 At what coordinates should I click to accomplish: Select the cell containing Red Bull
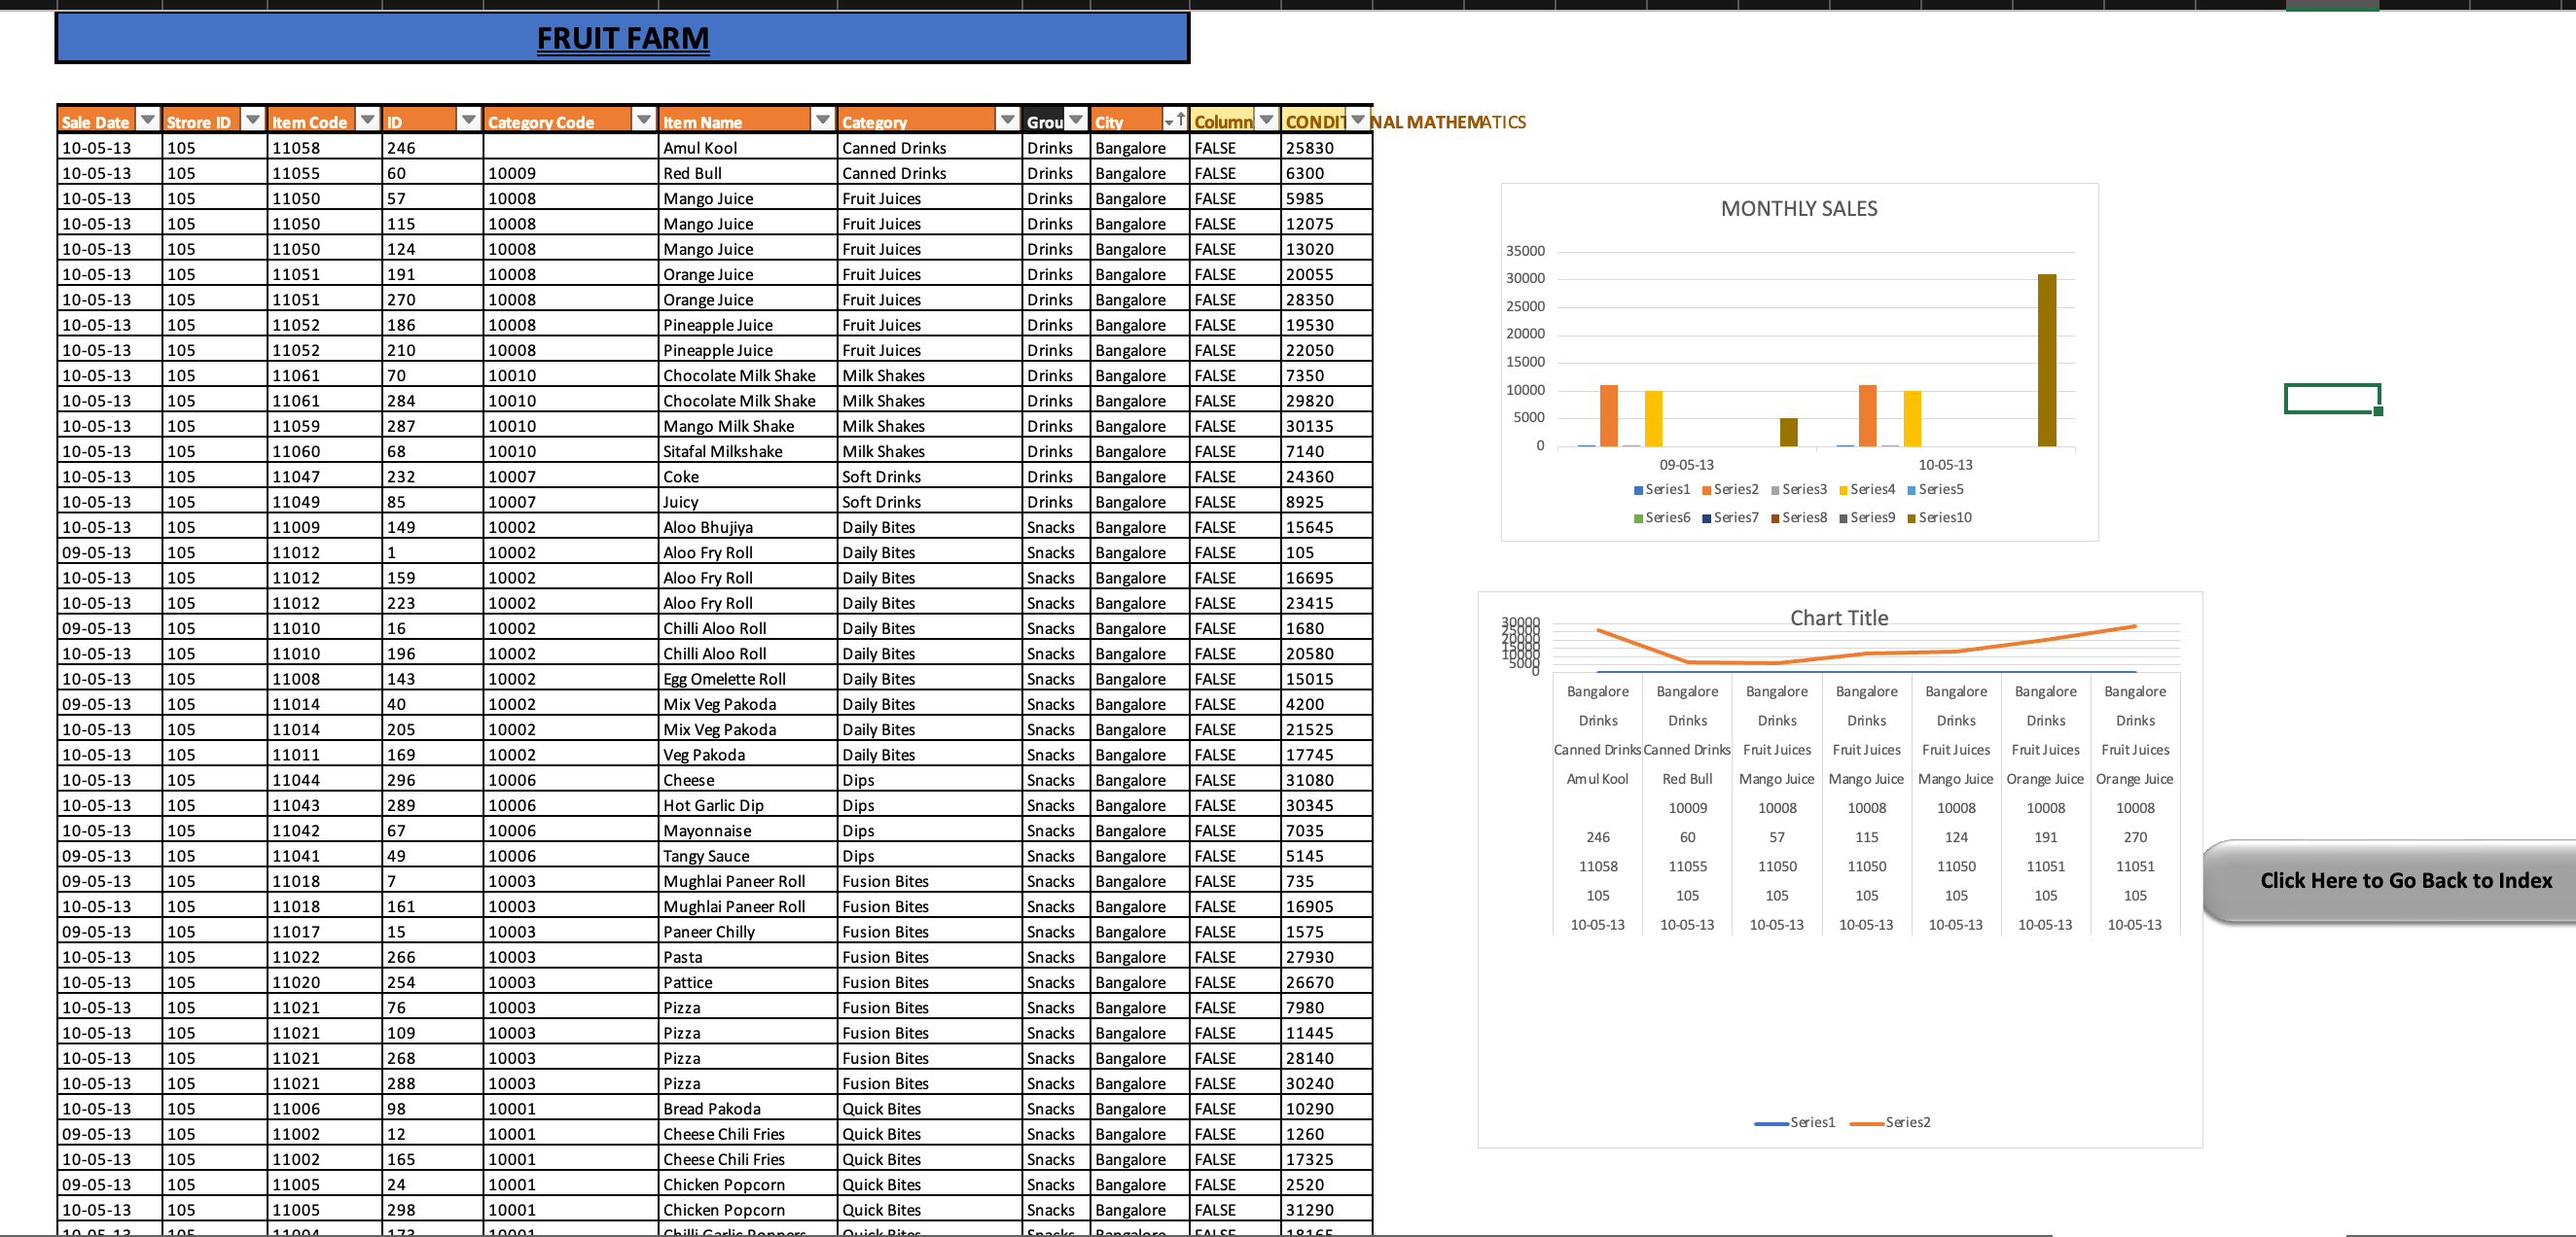tap(748, 173)
